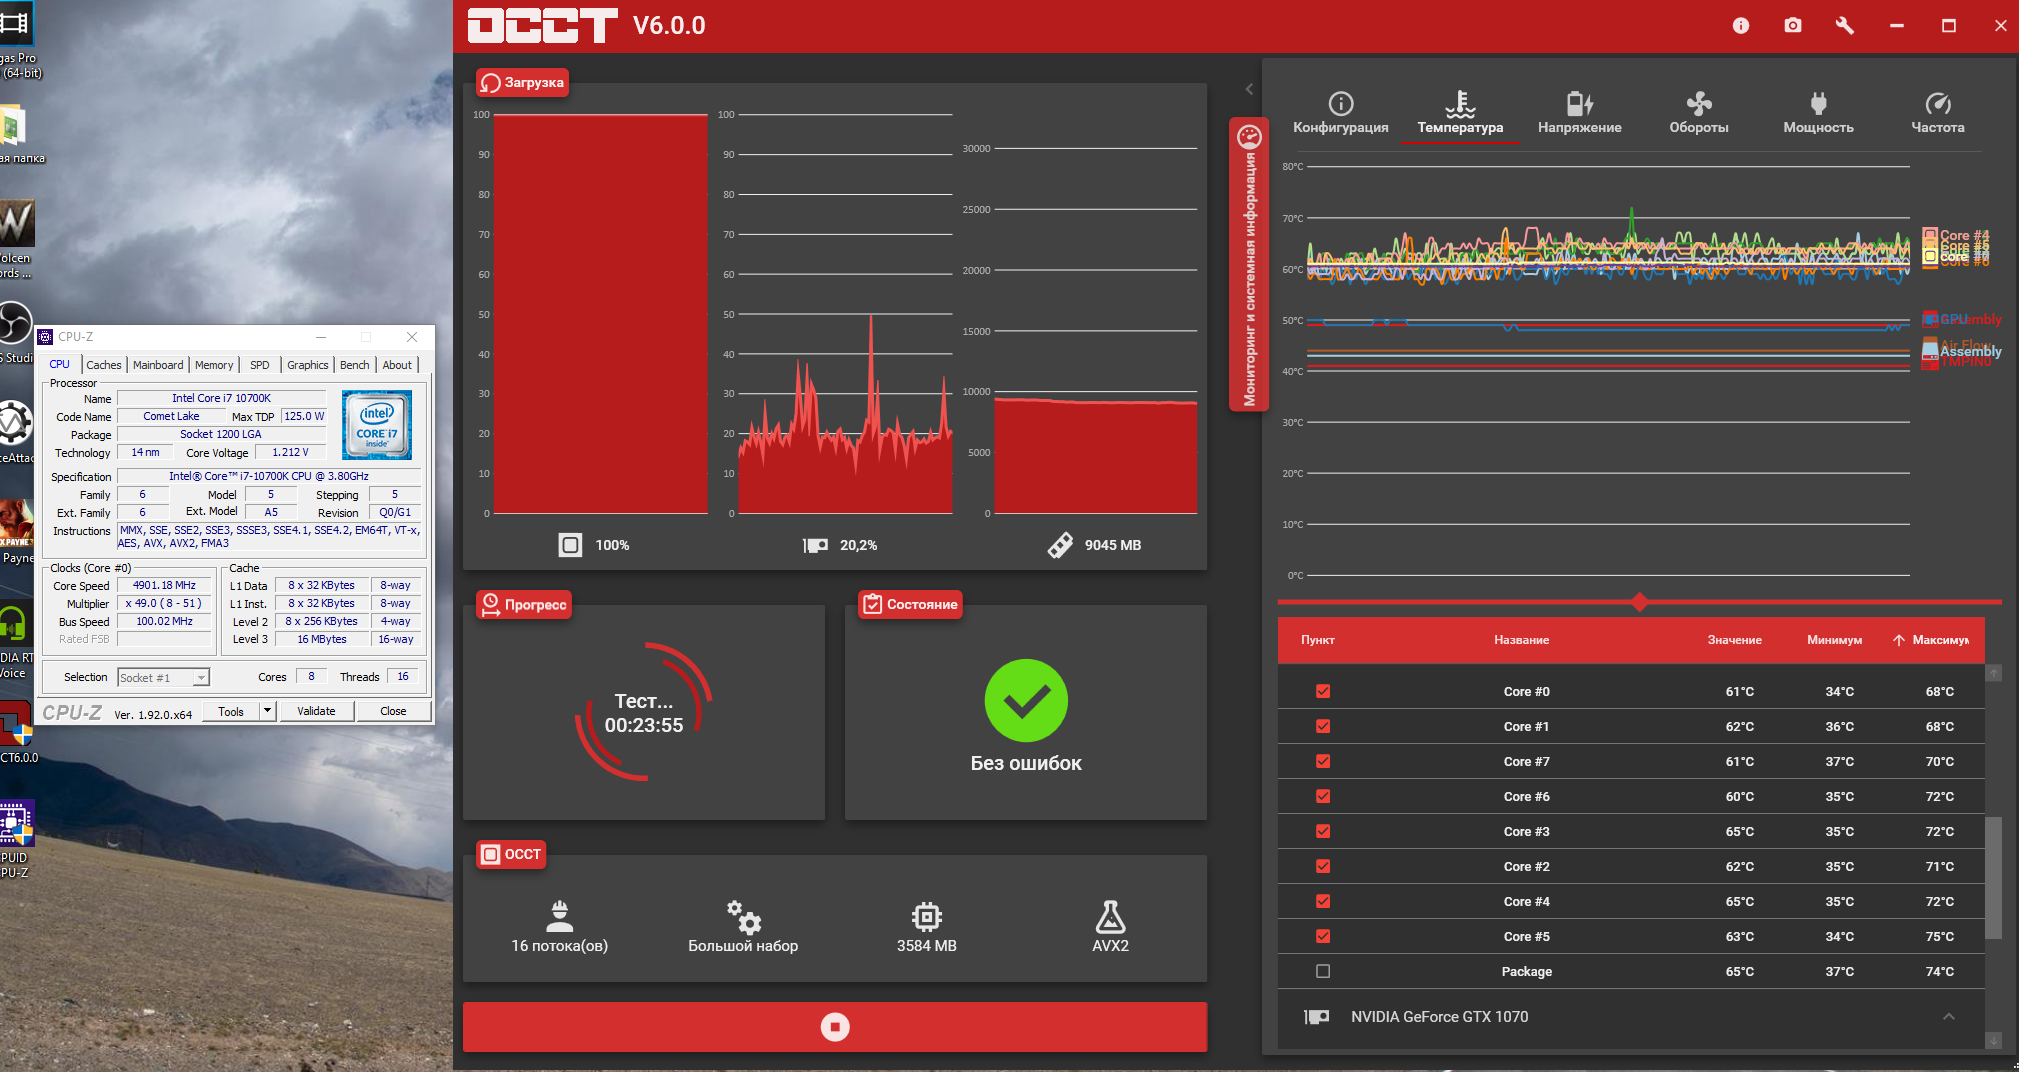
Task: Click the gauge icon on monitoring side tab
Action: click(1249, 136)
